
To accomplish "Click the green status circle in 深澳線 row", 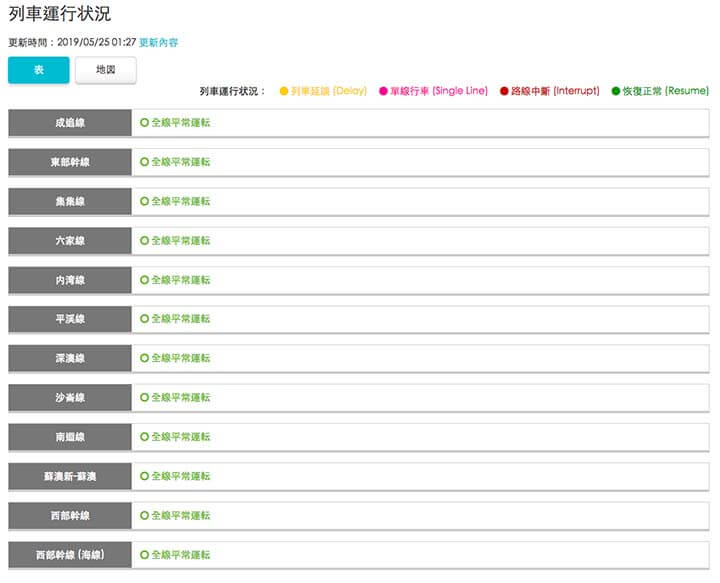I will 144,358.
